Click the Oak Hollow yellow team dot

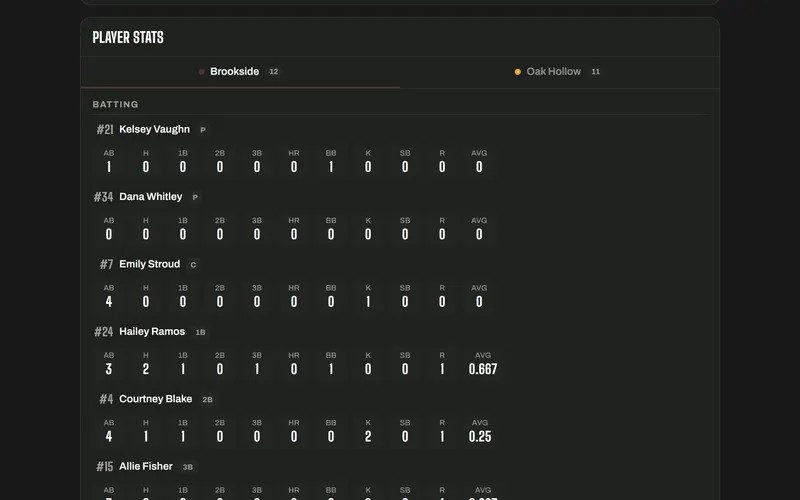point(517,72)
